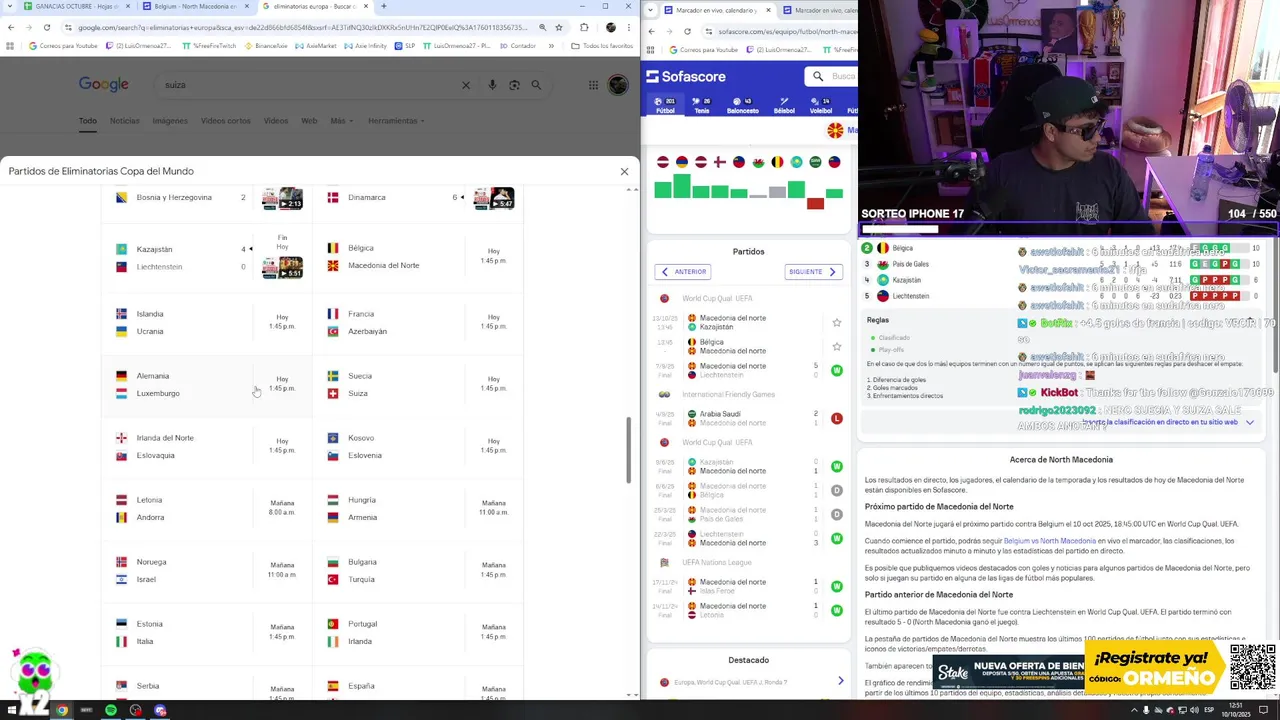Open Google Lens image search
Screen dimensions: 1280x720
pos(514,85)
